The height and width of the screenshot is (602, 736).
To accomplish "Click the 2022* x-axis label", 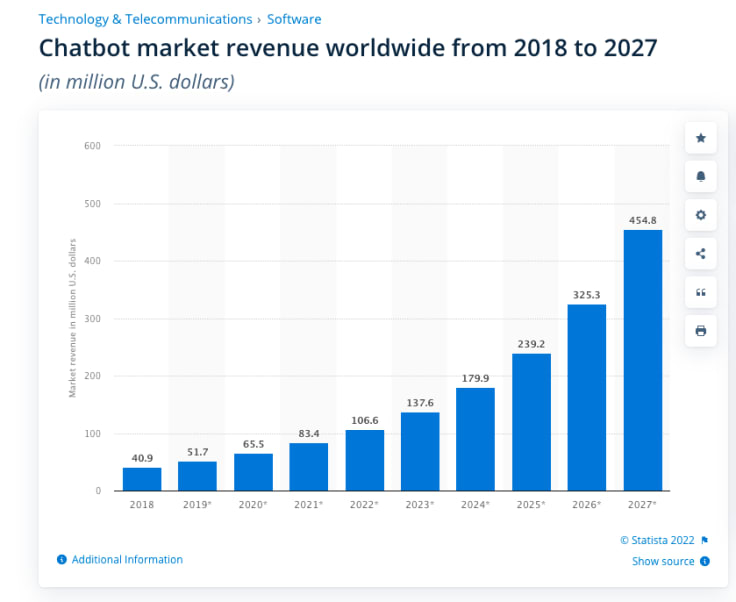I will click(364, 504).
